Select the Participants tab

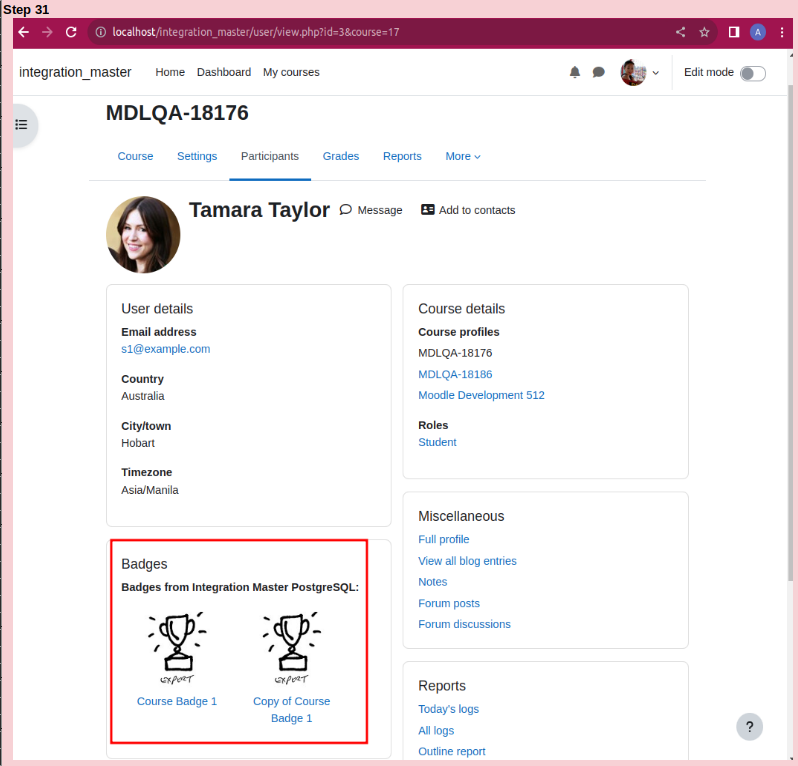[x=270, y=156]
